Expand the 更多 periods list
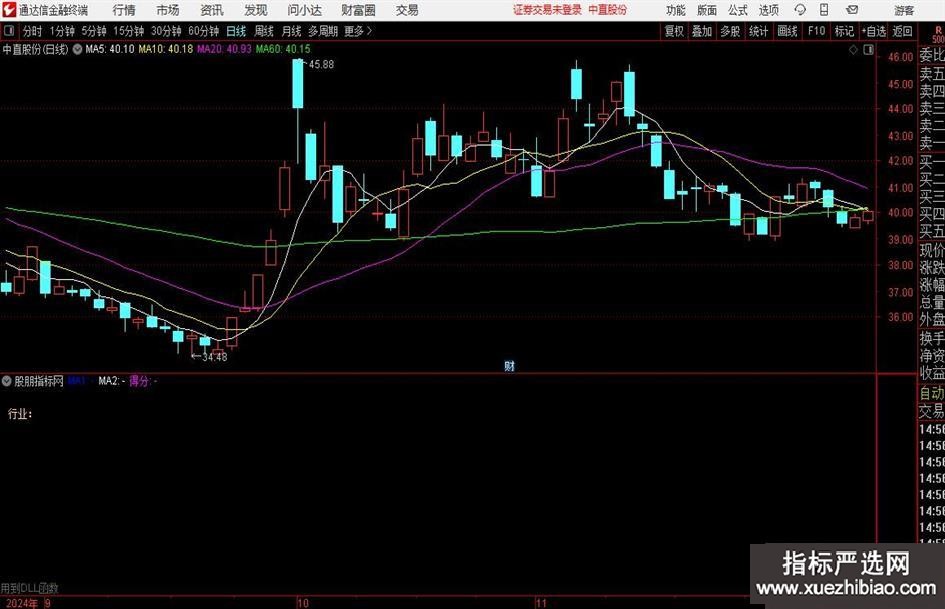This screenshot has height=609, width=945. [358, 31]
